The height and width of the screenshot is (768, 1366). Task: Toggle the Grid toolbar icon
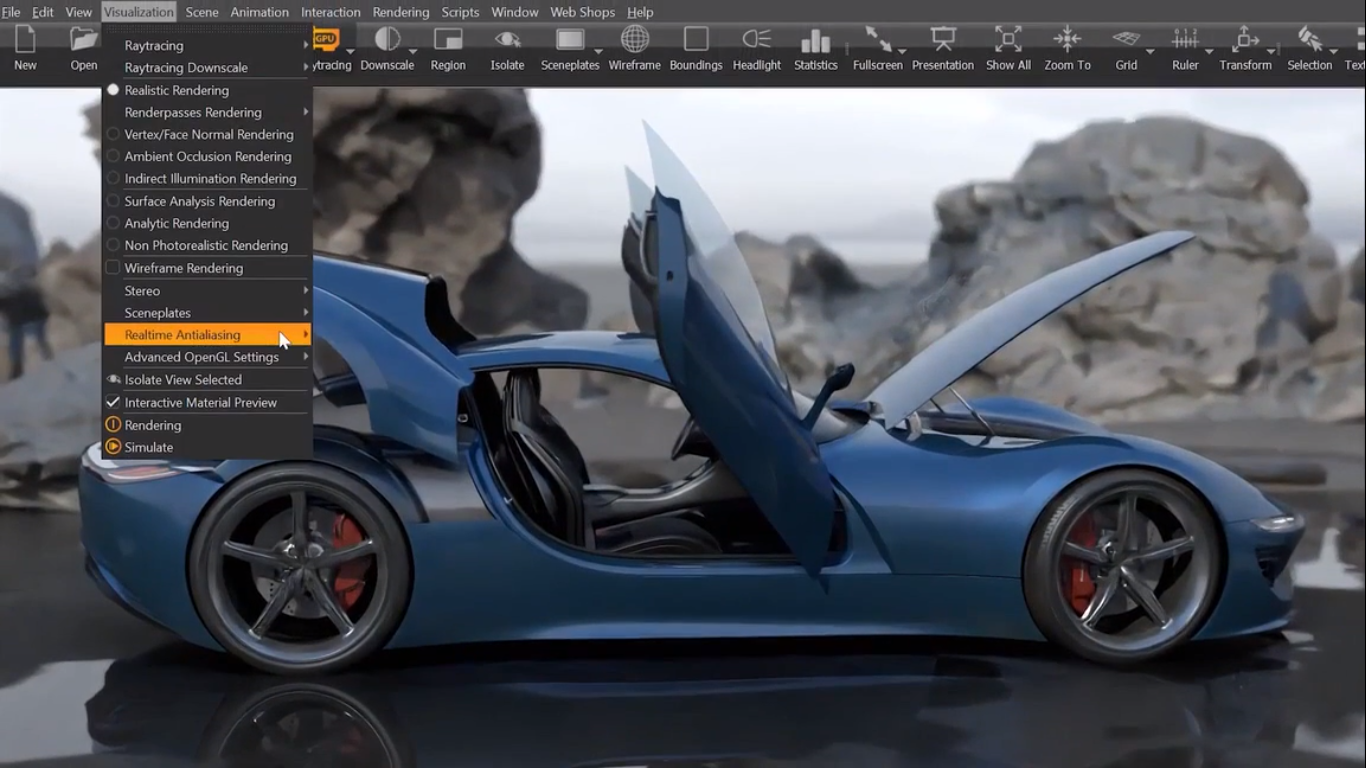tap(1126, 40)
